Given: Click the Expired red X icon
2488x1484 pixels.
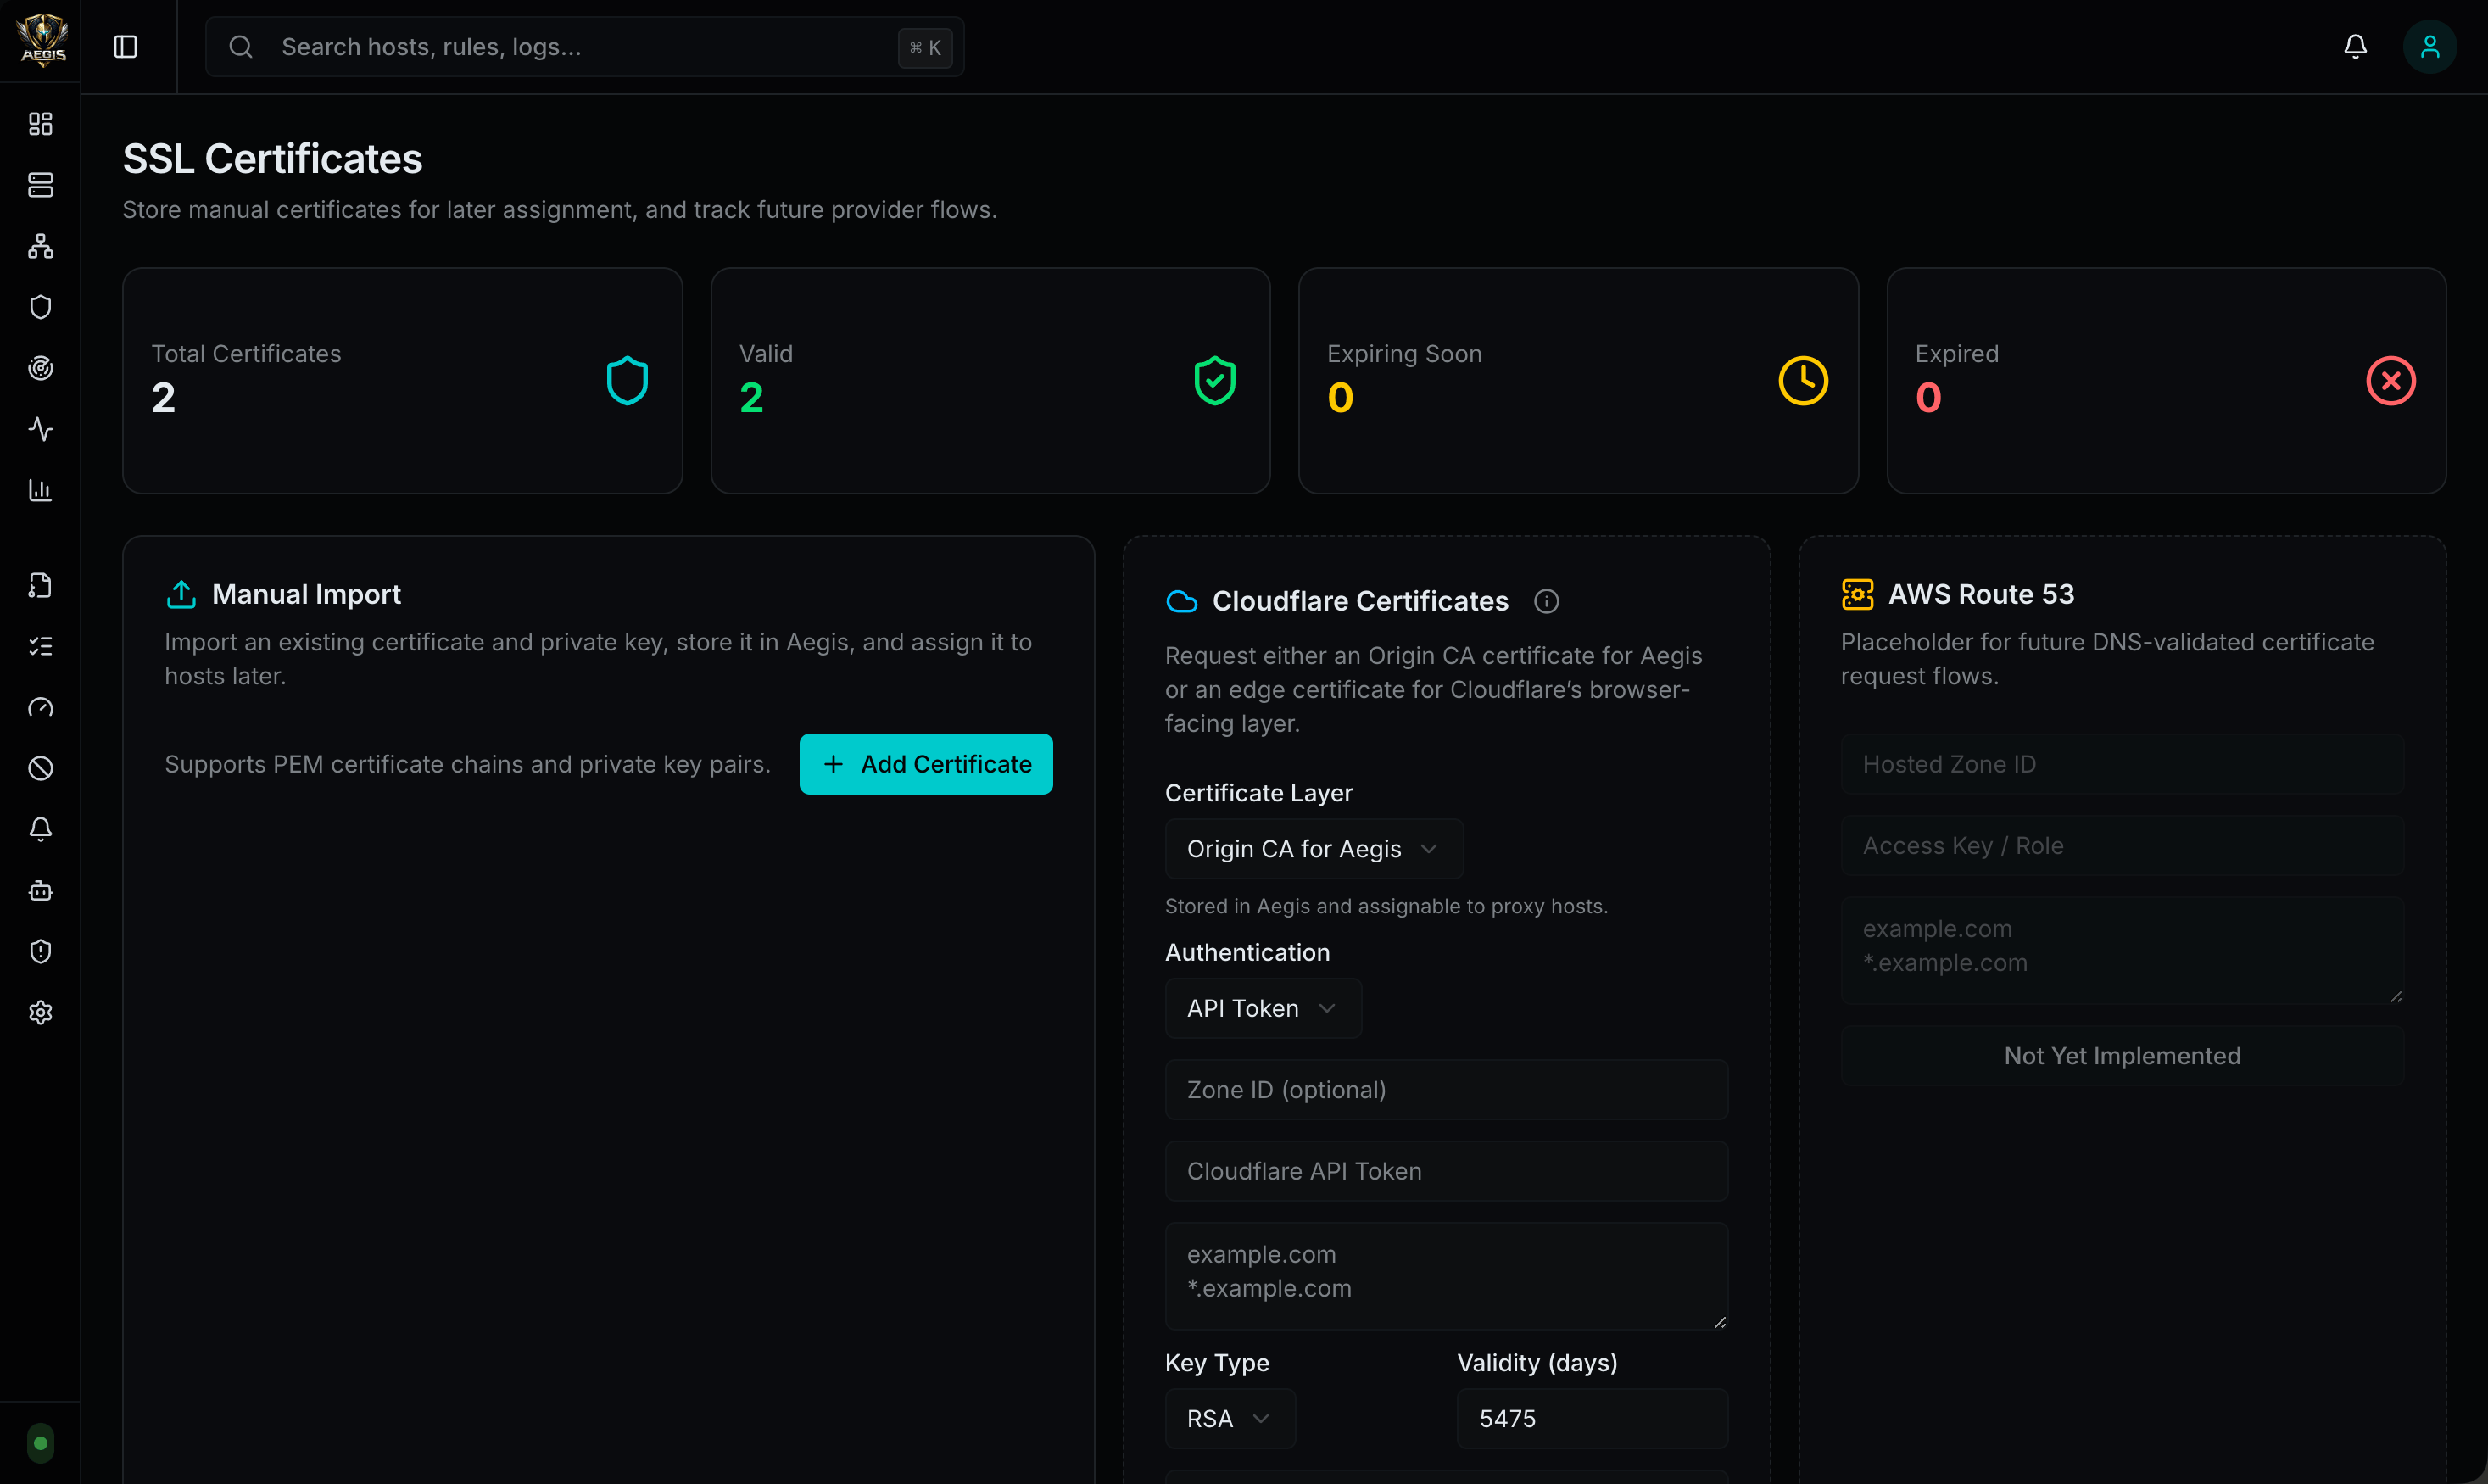Looking at the screenshot, I should click(x=2391, y=381).
